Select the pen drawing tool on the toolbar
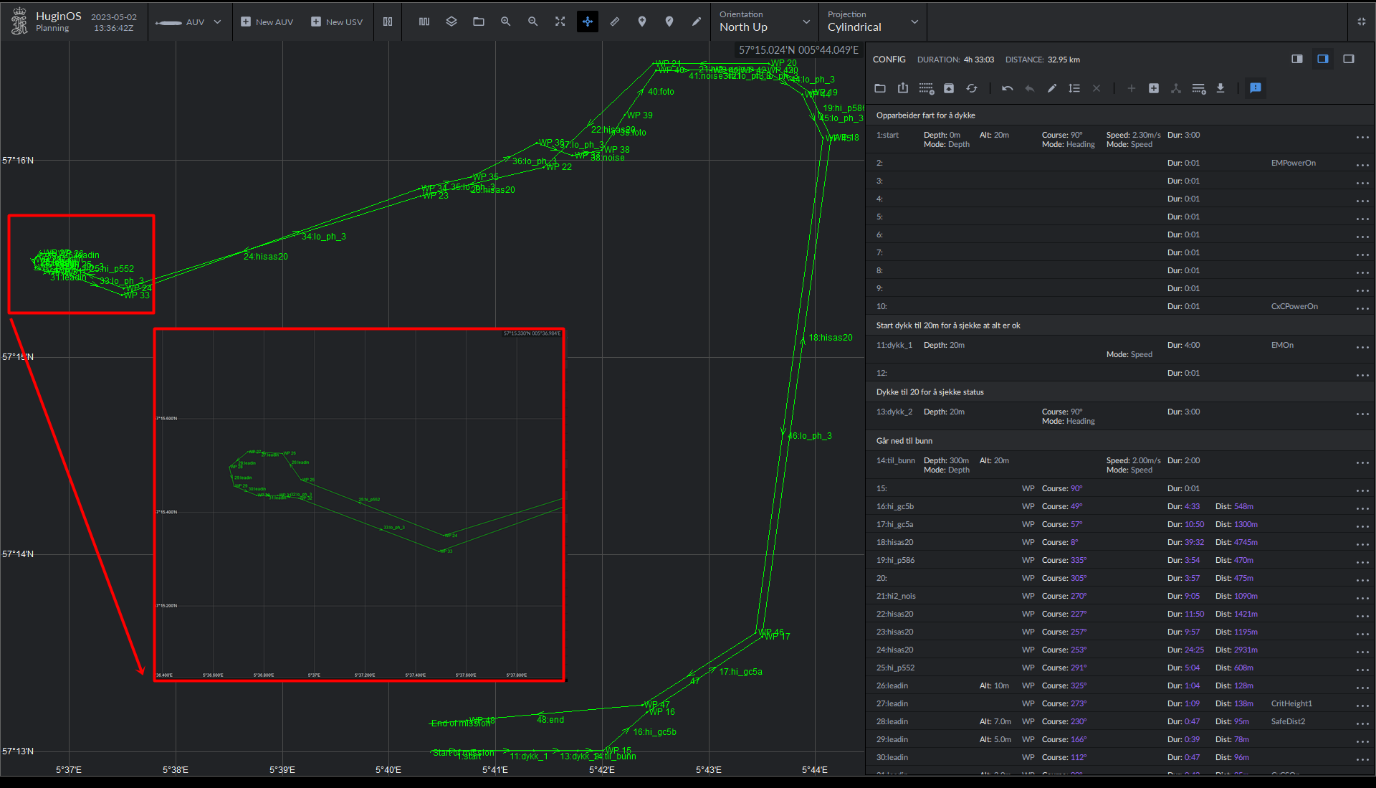 click(698, 21)
